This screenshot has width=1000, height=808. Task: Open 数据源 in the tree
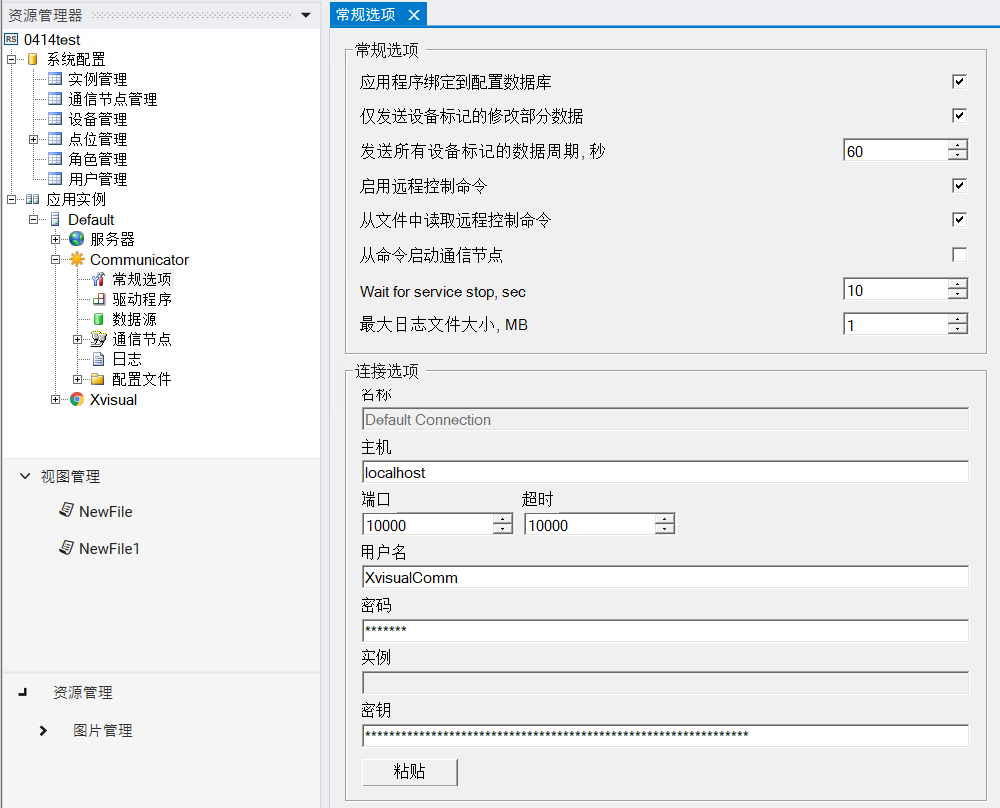(134, 319)
